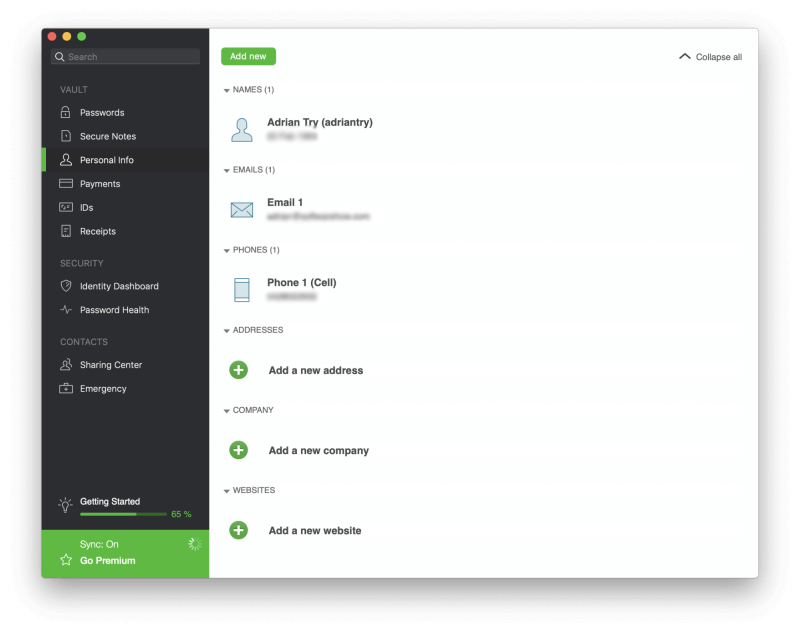
Task: Click the green plus for new address
Action: [238, 370]
